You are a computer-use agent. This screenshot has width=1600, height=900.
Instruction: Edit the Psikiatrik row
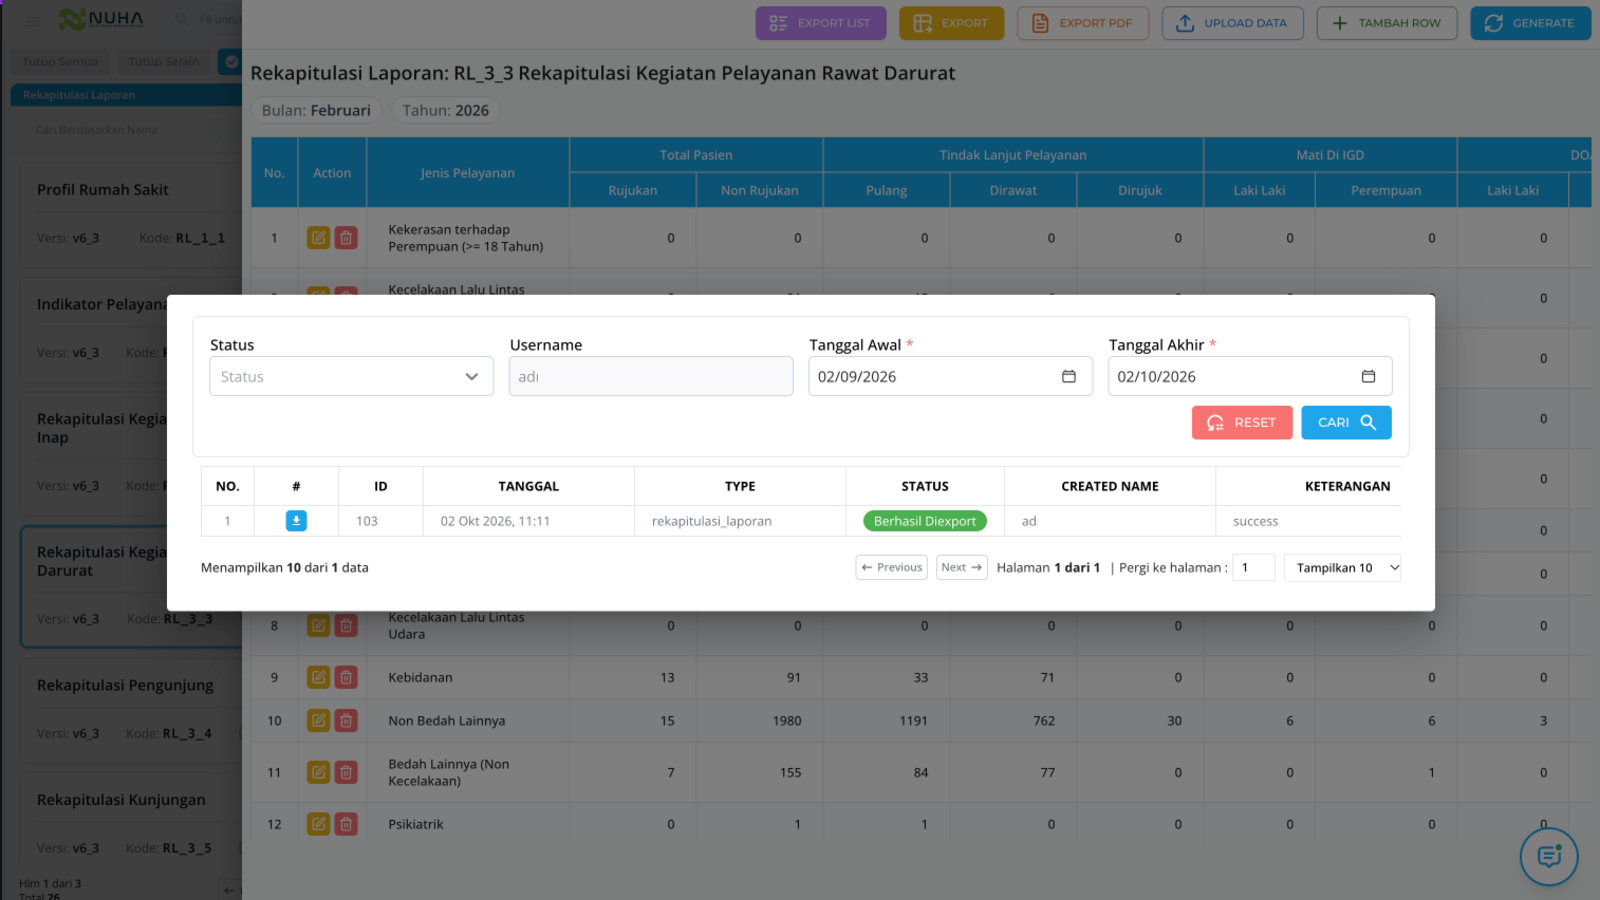pos(318,824)
